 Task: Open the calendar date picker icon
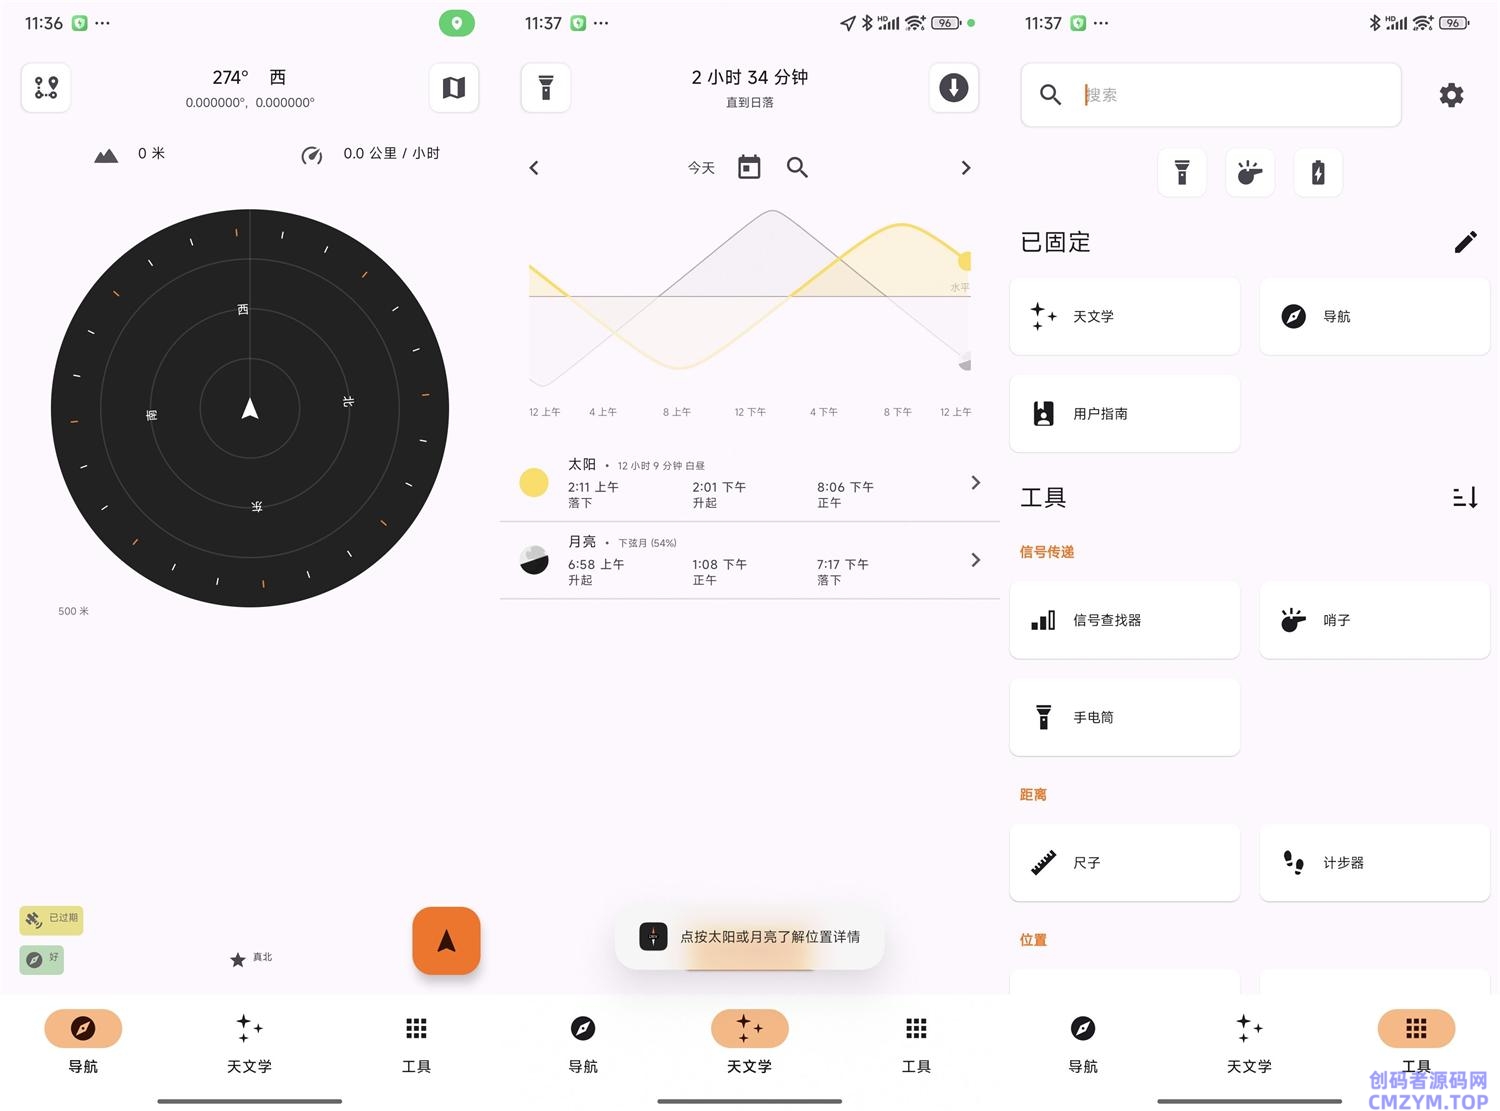(x=749, y=167)
